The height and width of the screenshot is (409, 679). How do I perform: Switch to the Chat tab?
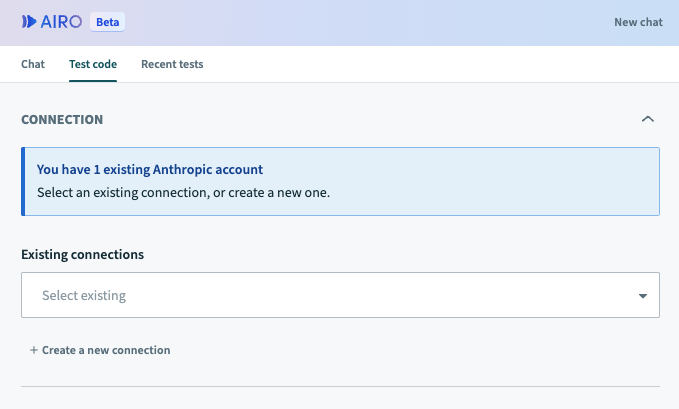(33, 64)
